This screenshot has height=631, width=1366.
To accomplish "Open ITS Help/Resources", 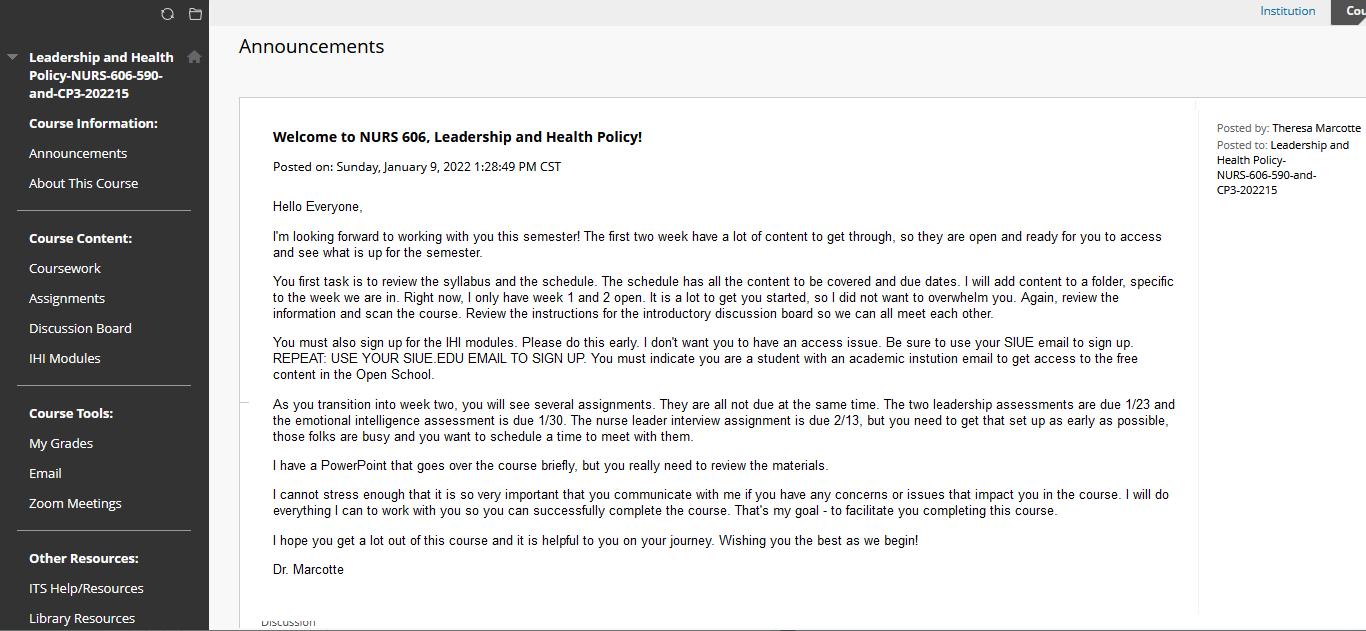I will [x=86, y=588].
